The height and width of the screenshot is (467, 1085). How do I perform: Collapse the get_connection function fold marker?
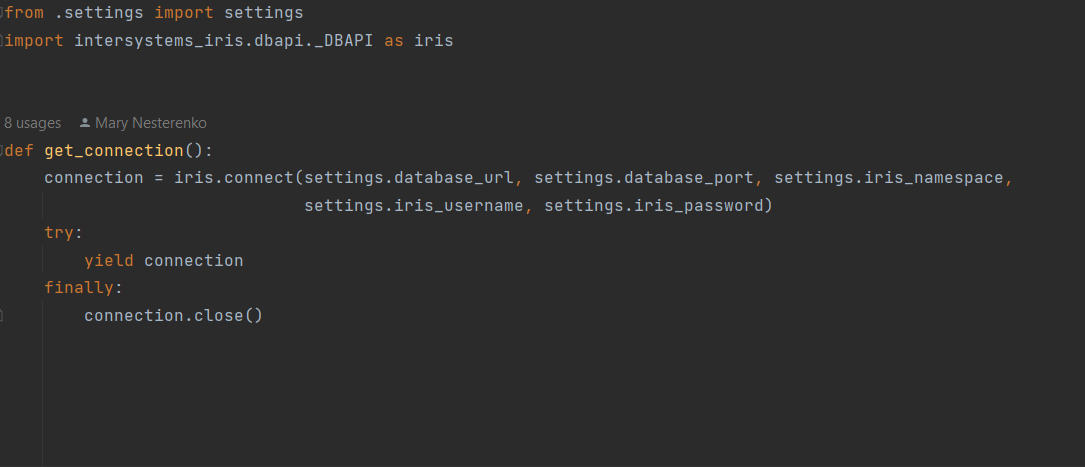(3, 151)
